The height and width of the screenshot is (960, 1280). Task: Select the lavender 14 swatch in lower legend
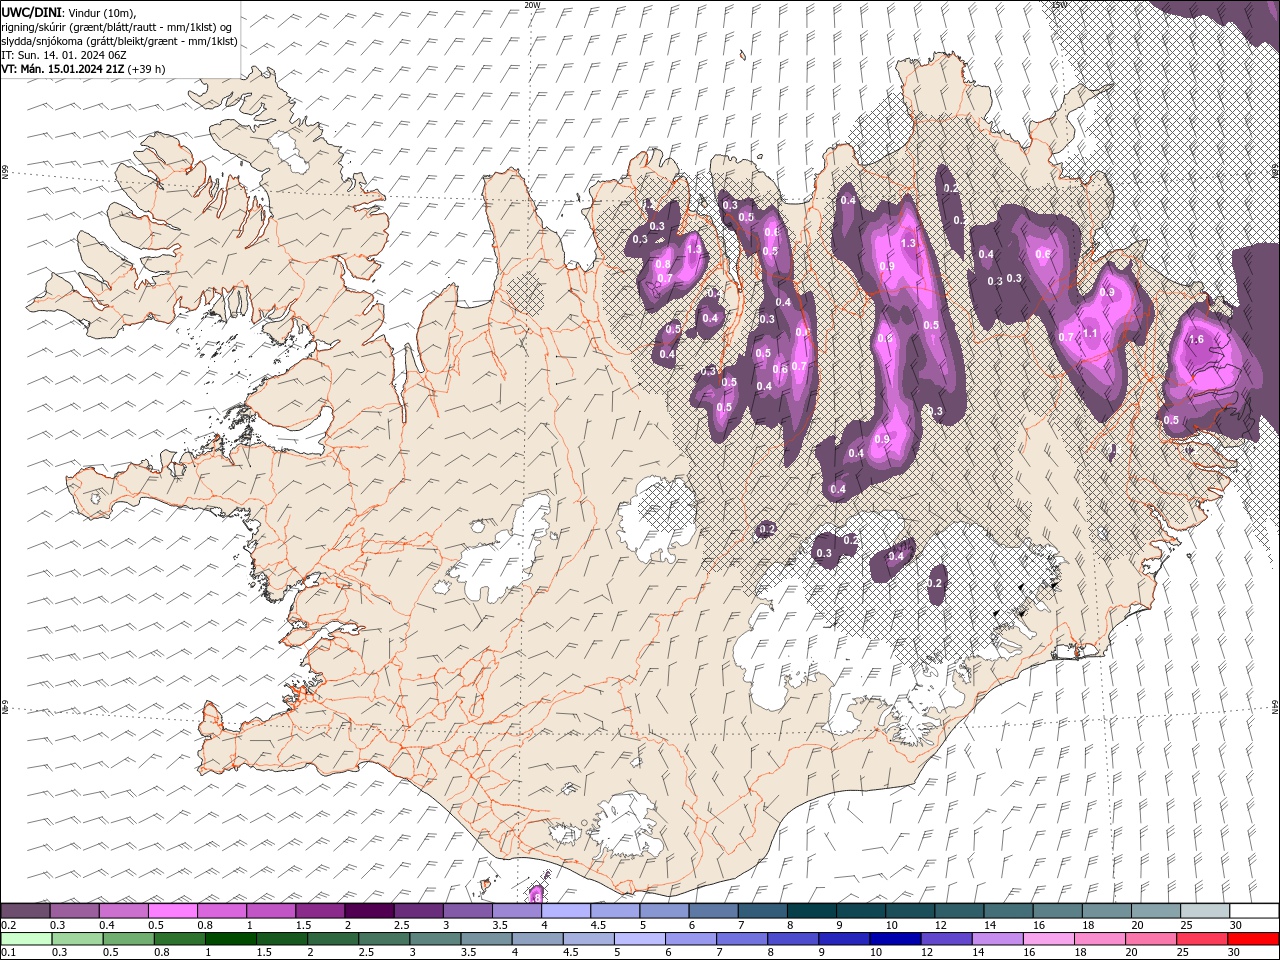[997, 939]
